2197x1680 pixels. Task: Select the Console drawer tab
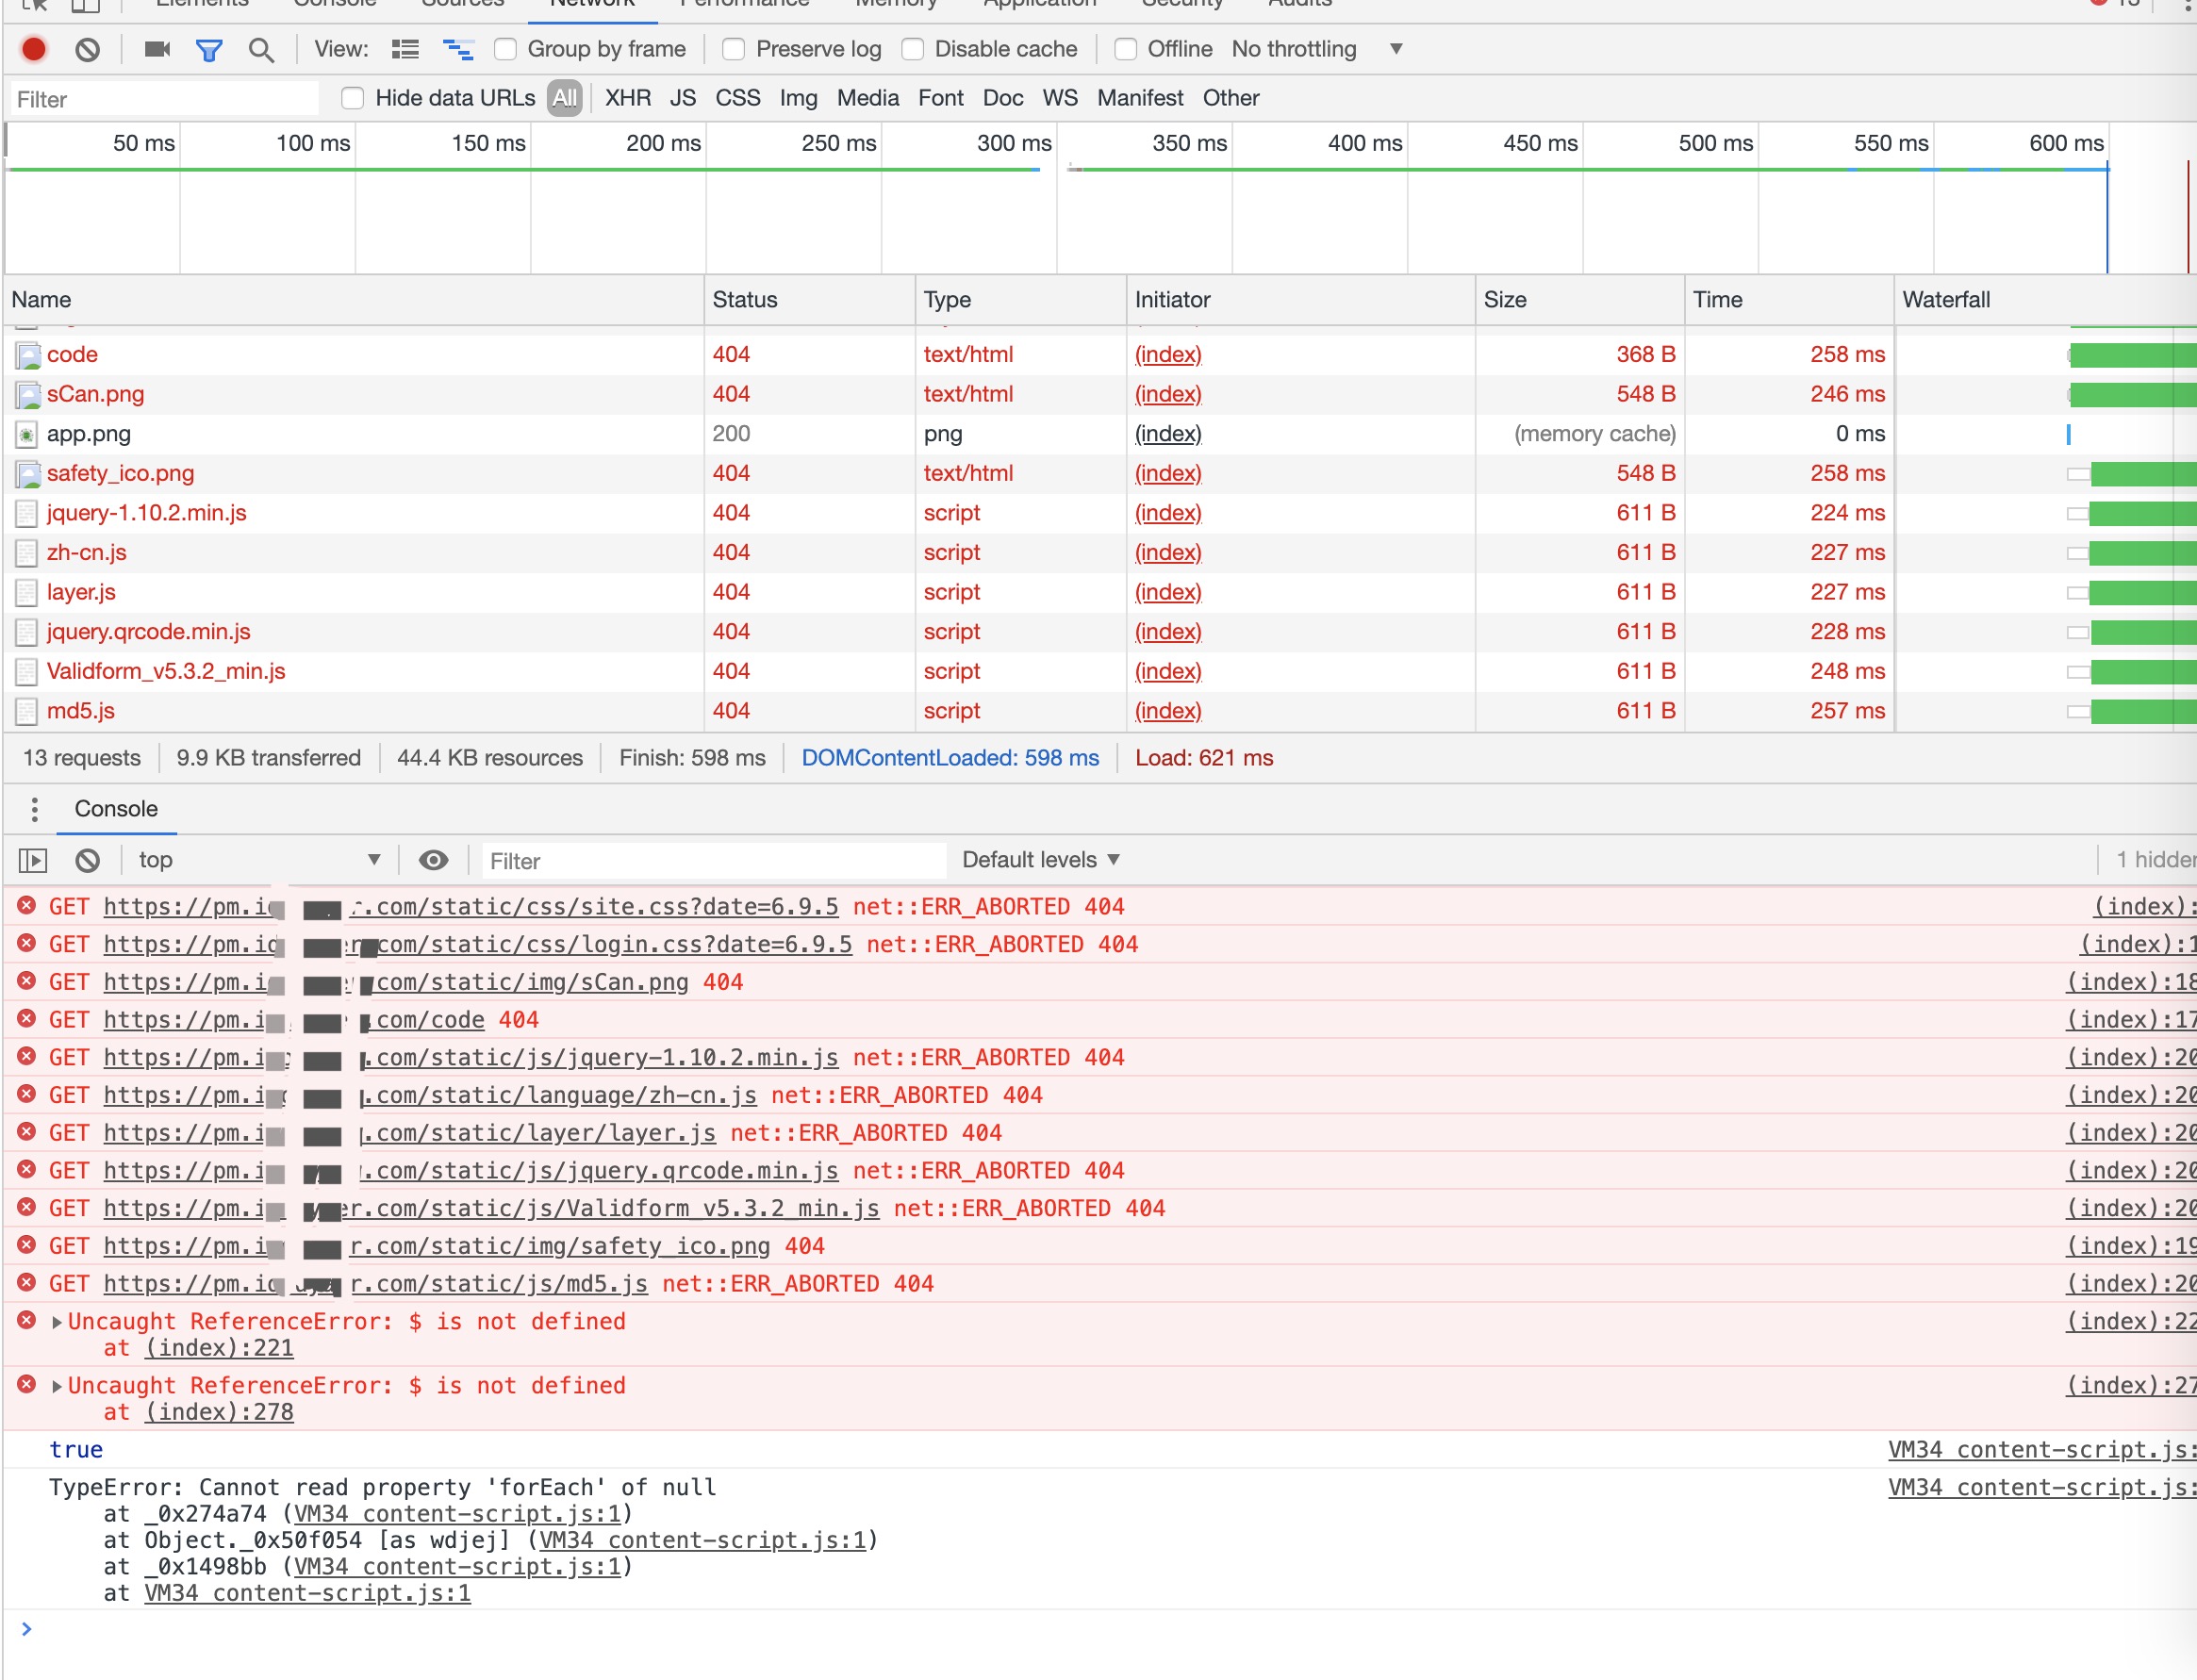click(116, 808)
